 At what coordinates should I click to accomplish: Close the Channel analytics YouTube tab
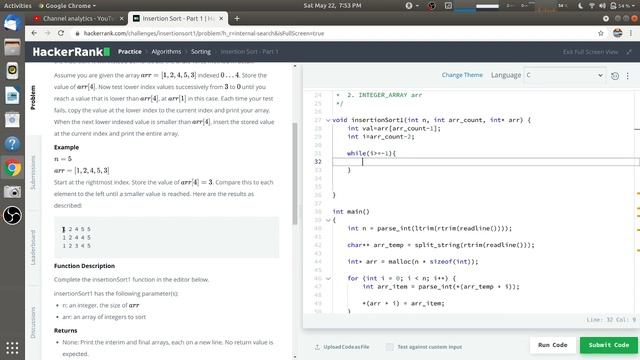[x=121, y=18]
